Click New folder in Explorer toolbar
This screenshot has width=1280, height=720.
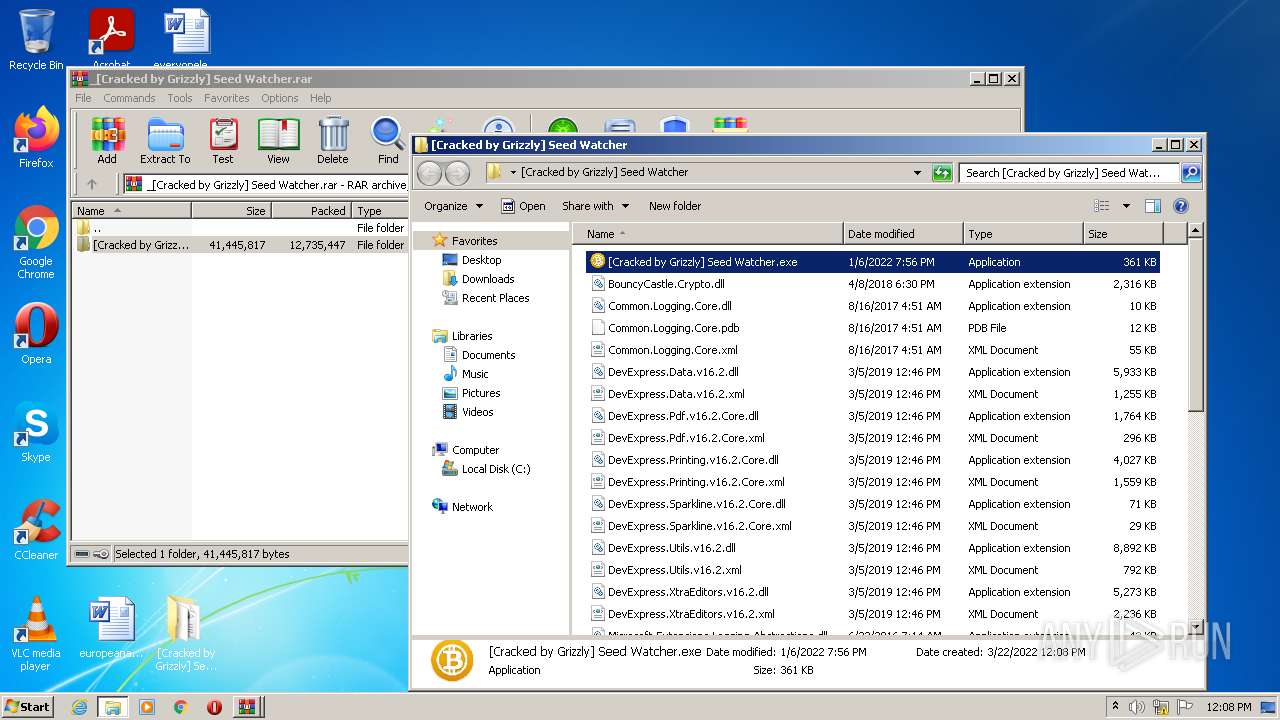(675, 206)
